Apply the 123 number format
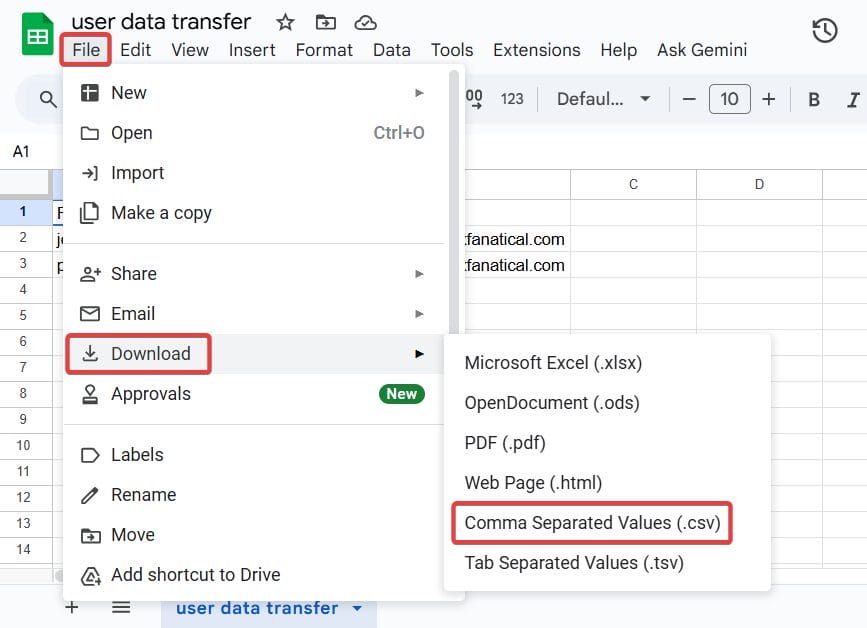 513,99
